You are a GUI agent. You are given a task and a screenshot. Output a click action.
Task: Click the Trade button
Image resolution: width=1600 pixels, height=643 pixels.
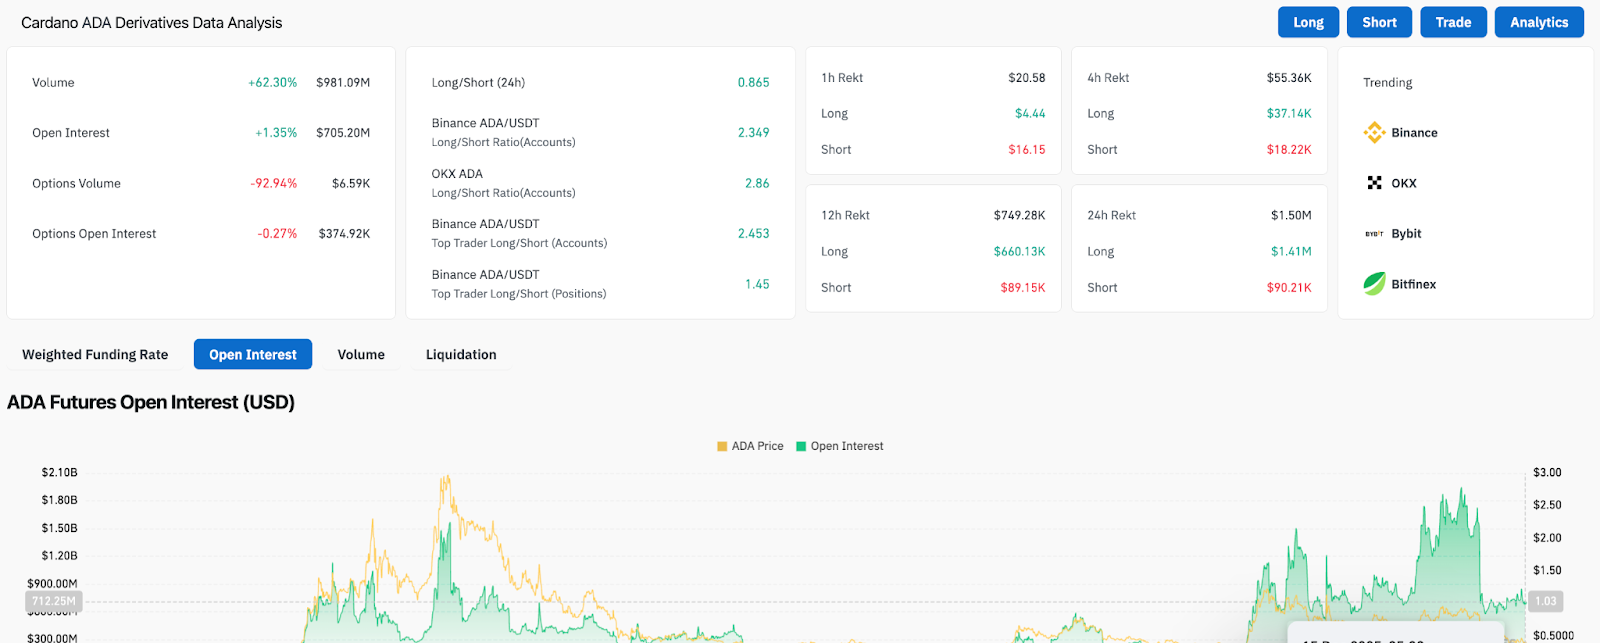pyautogui.click(x=1453, y=22)
